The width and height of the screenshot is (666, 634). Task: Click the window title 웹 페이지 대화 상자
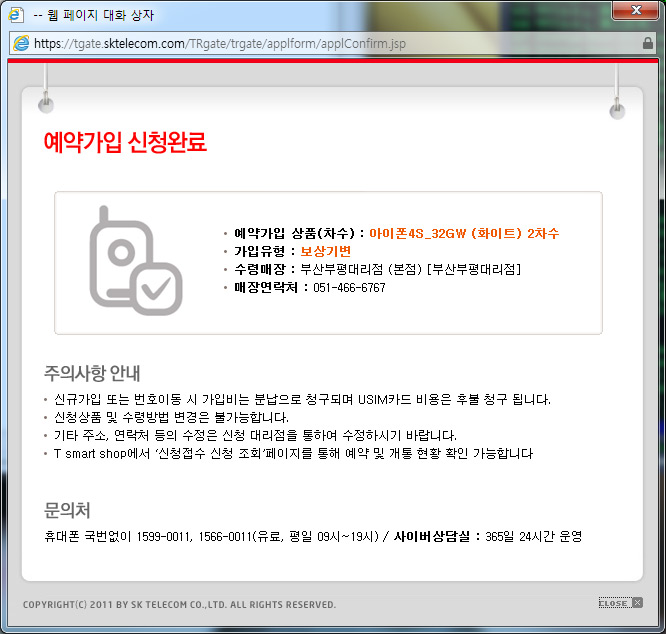[x=100, y=15]
